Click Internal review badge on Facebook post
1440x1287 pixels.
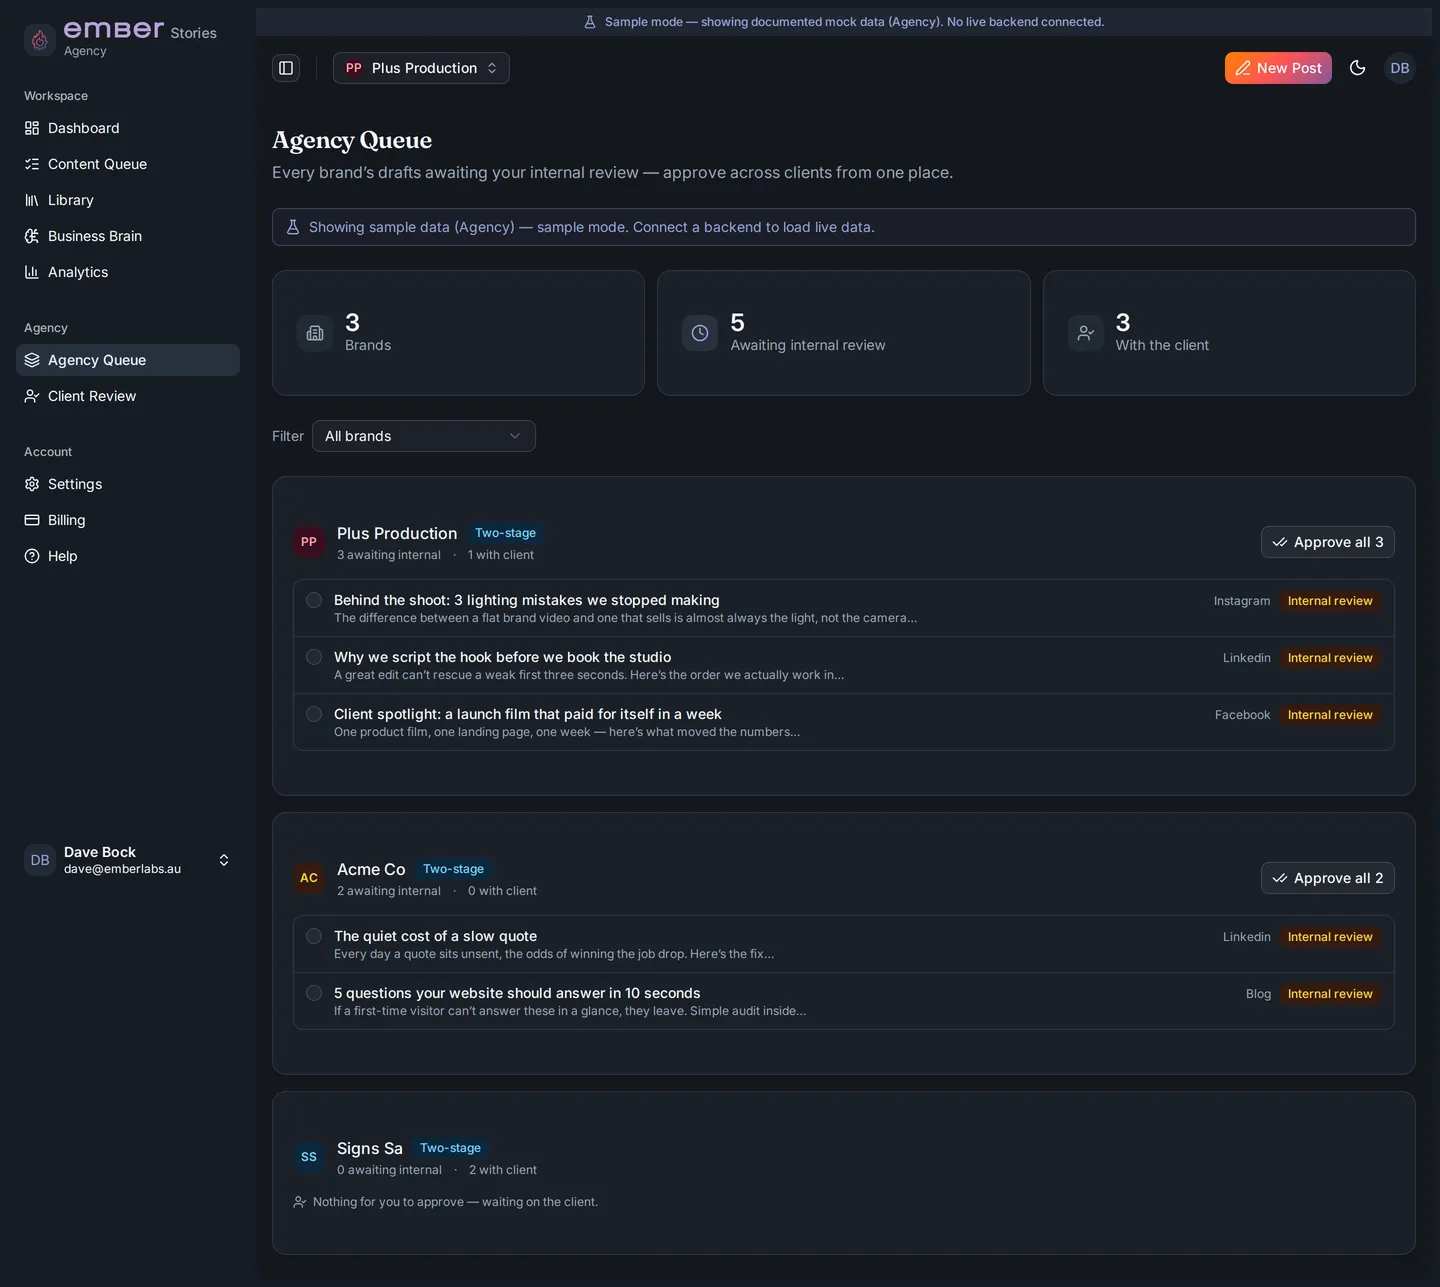(x=1330, y=715)
